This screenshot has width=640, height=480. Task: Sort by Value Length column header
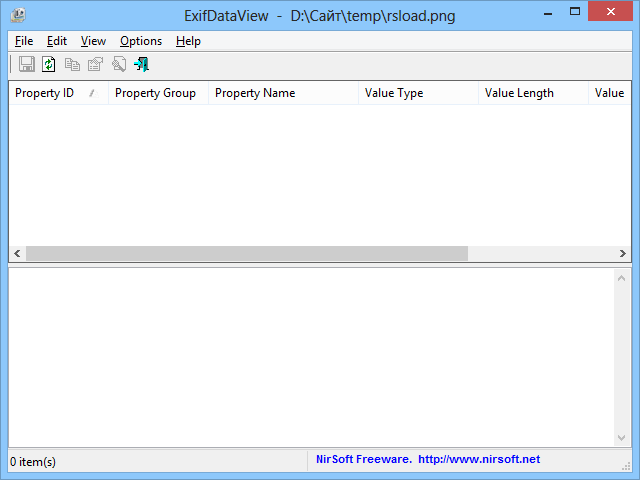click(x=533, y=93)
